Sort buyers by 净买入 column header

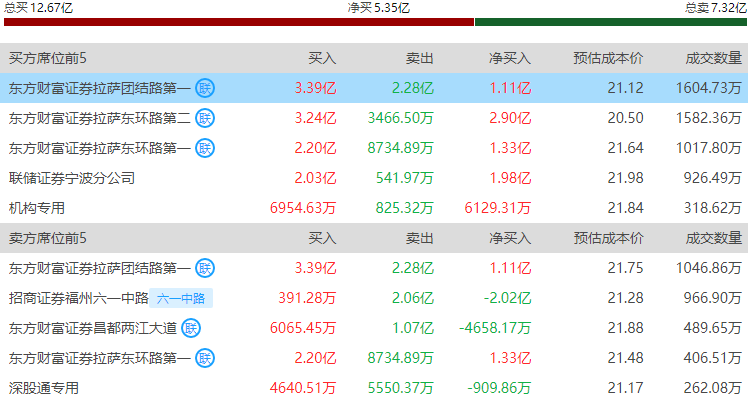click(x=510, y=58)
